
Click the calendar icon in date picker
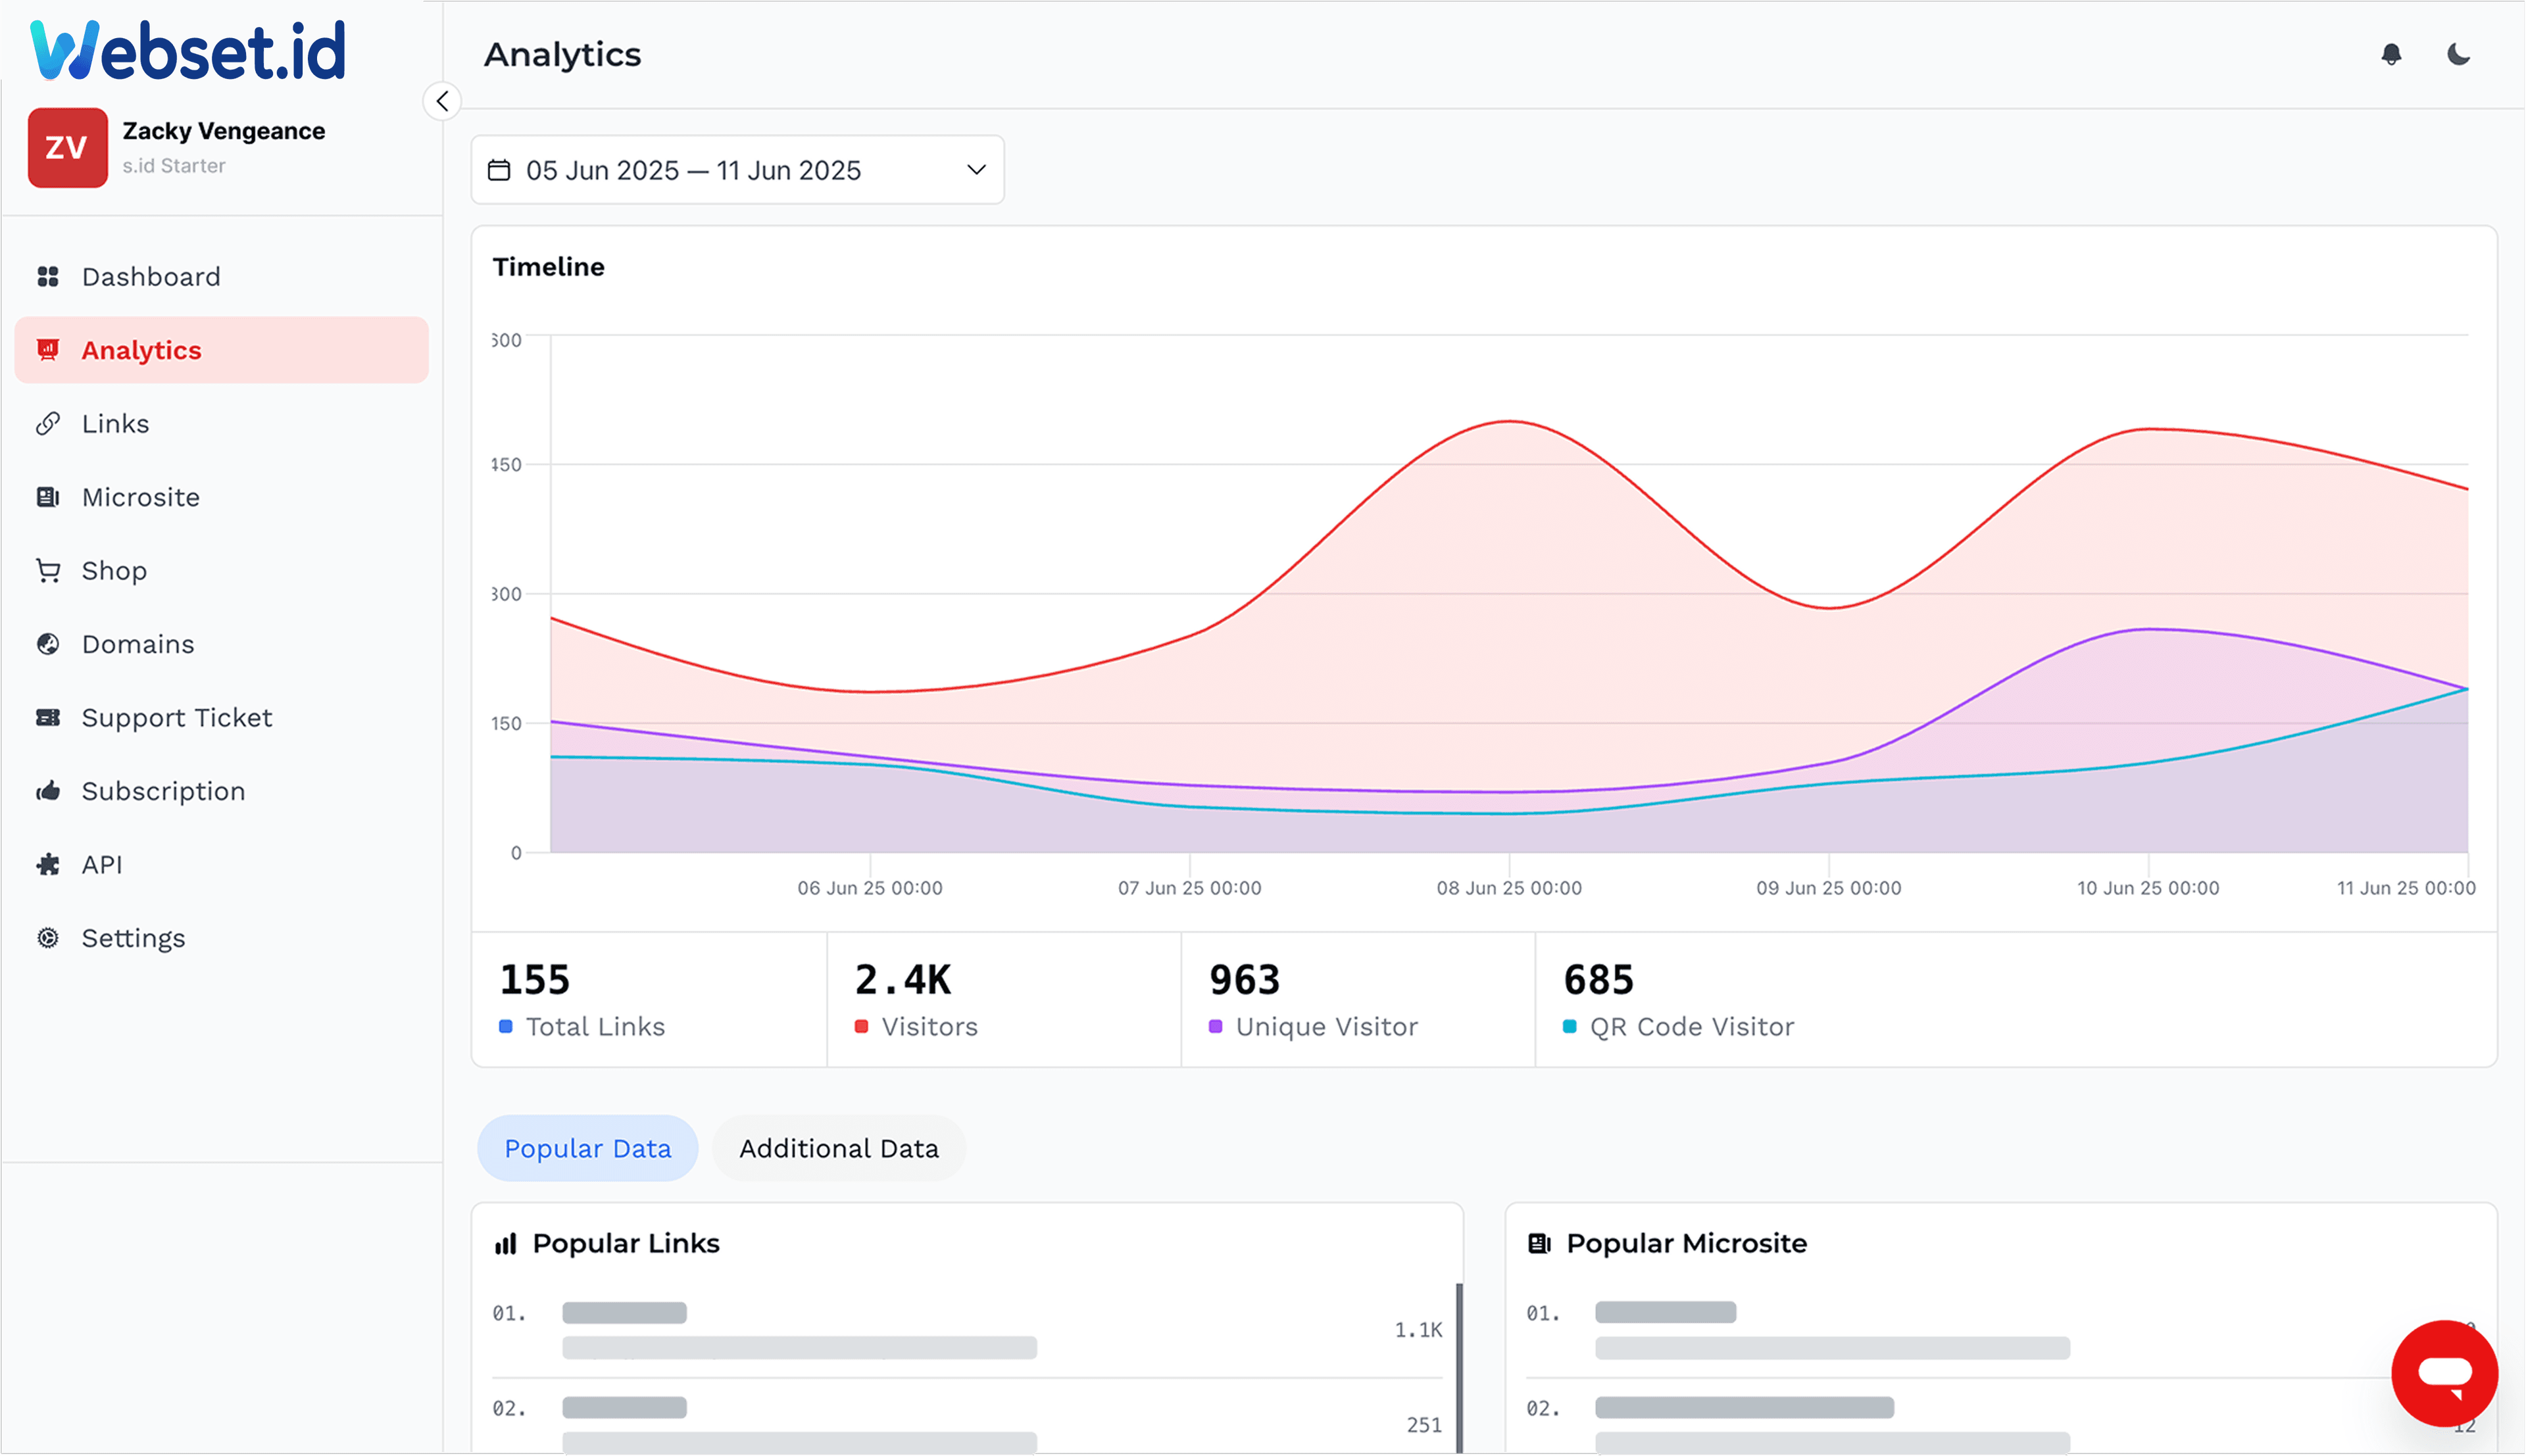click(499, 170)
